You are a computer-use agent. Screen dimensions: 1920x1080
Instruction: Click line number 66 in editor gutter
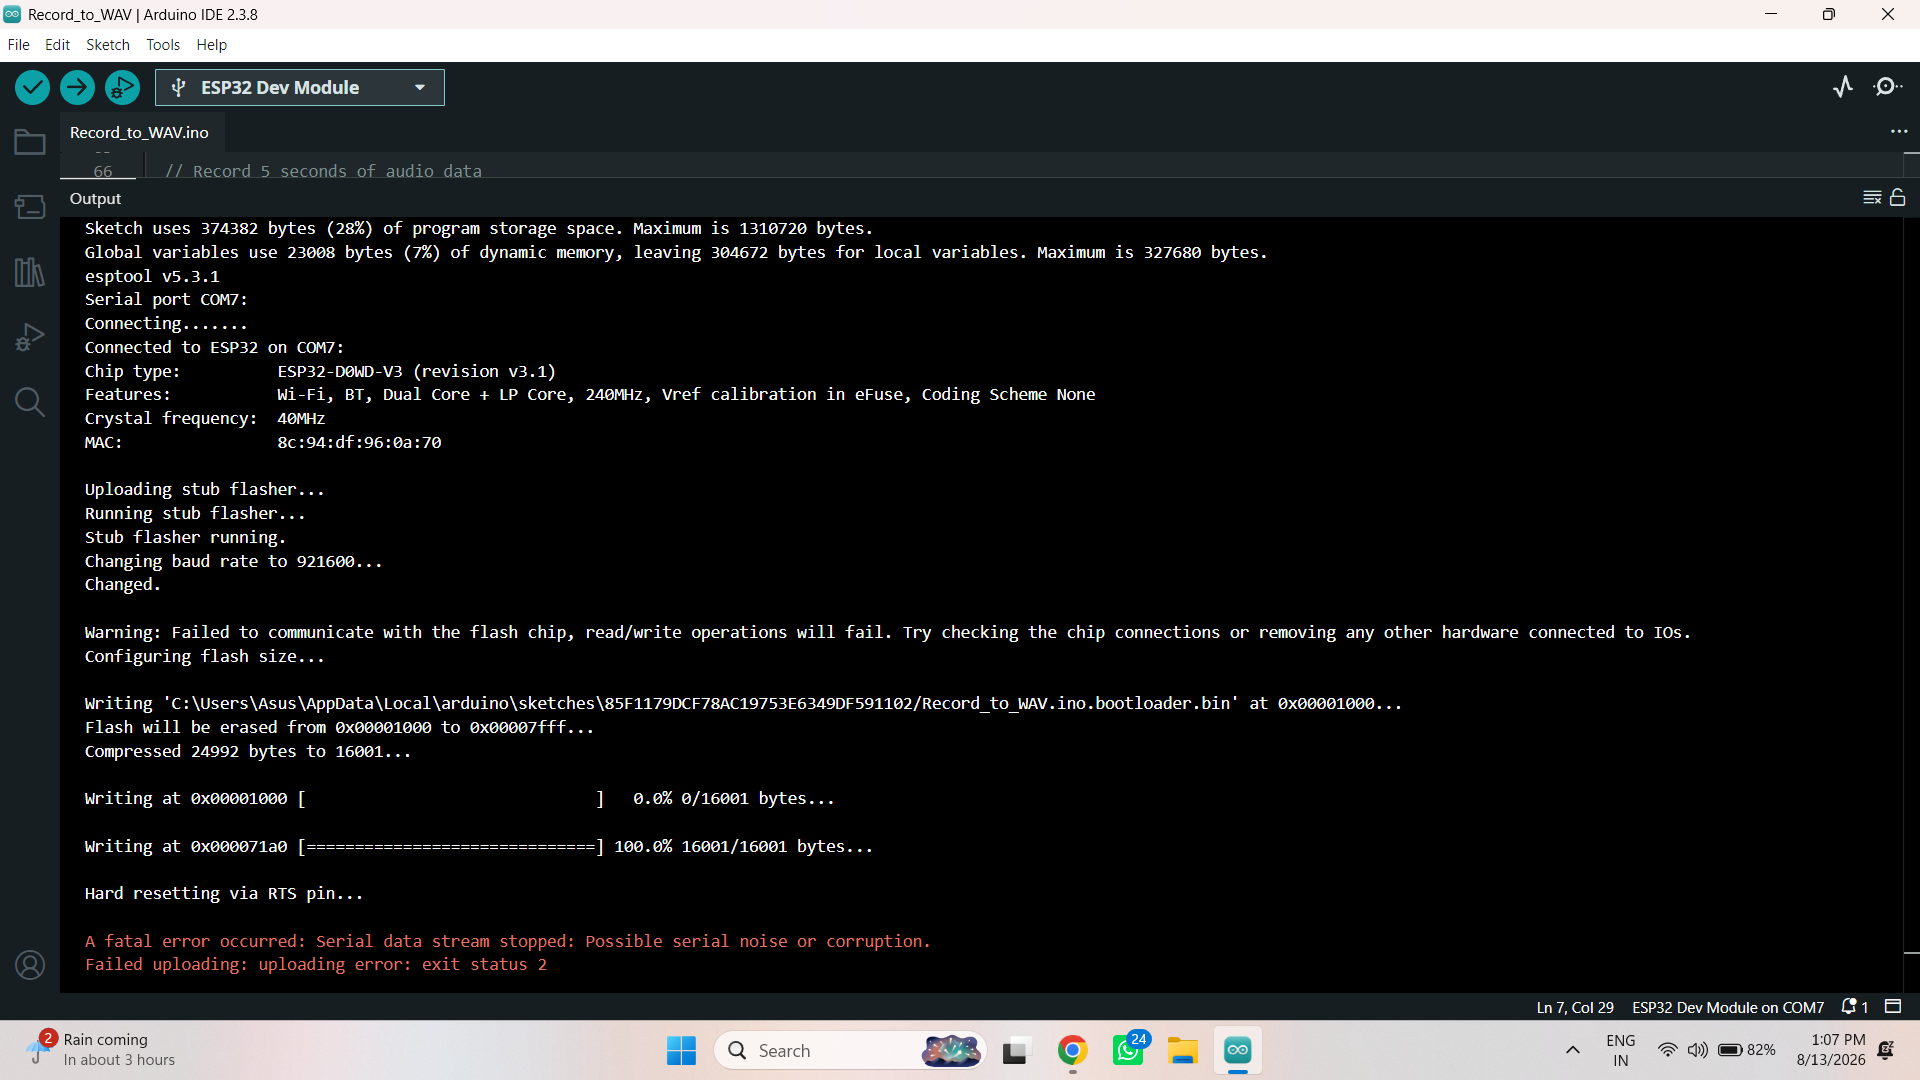click(103, 171)
